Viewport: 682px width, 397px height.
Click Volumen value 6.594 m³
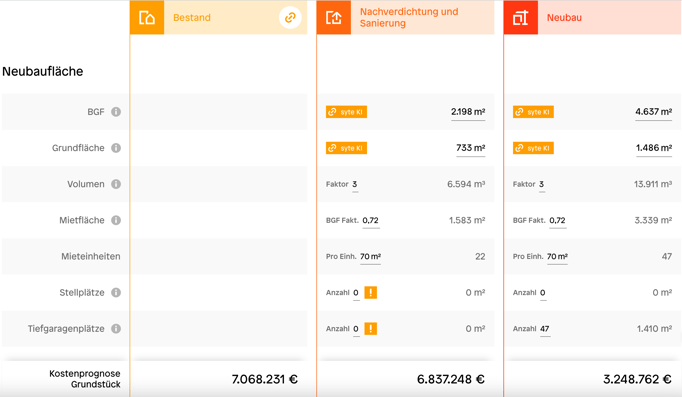coord(466,184)
